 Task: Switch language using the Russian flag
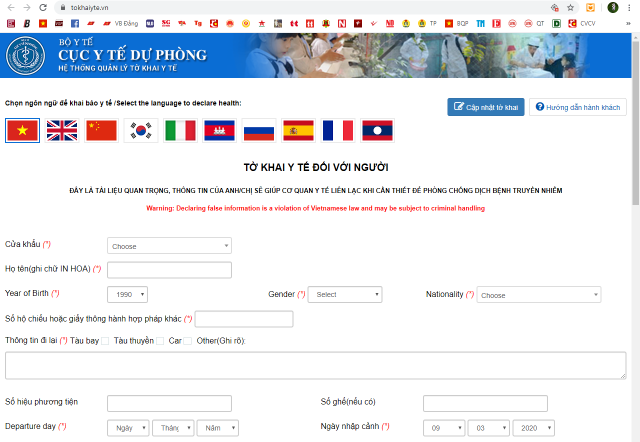click(259, 130)
